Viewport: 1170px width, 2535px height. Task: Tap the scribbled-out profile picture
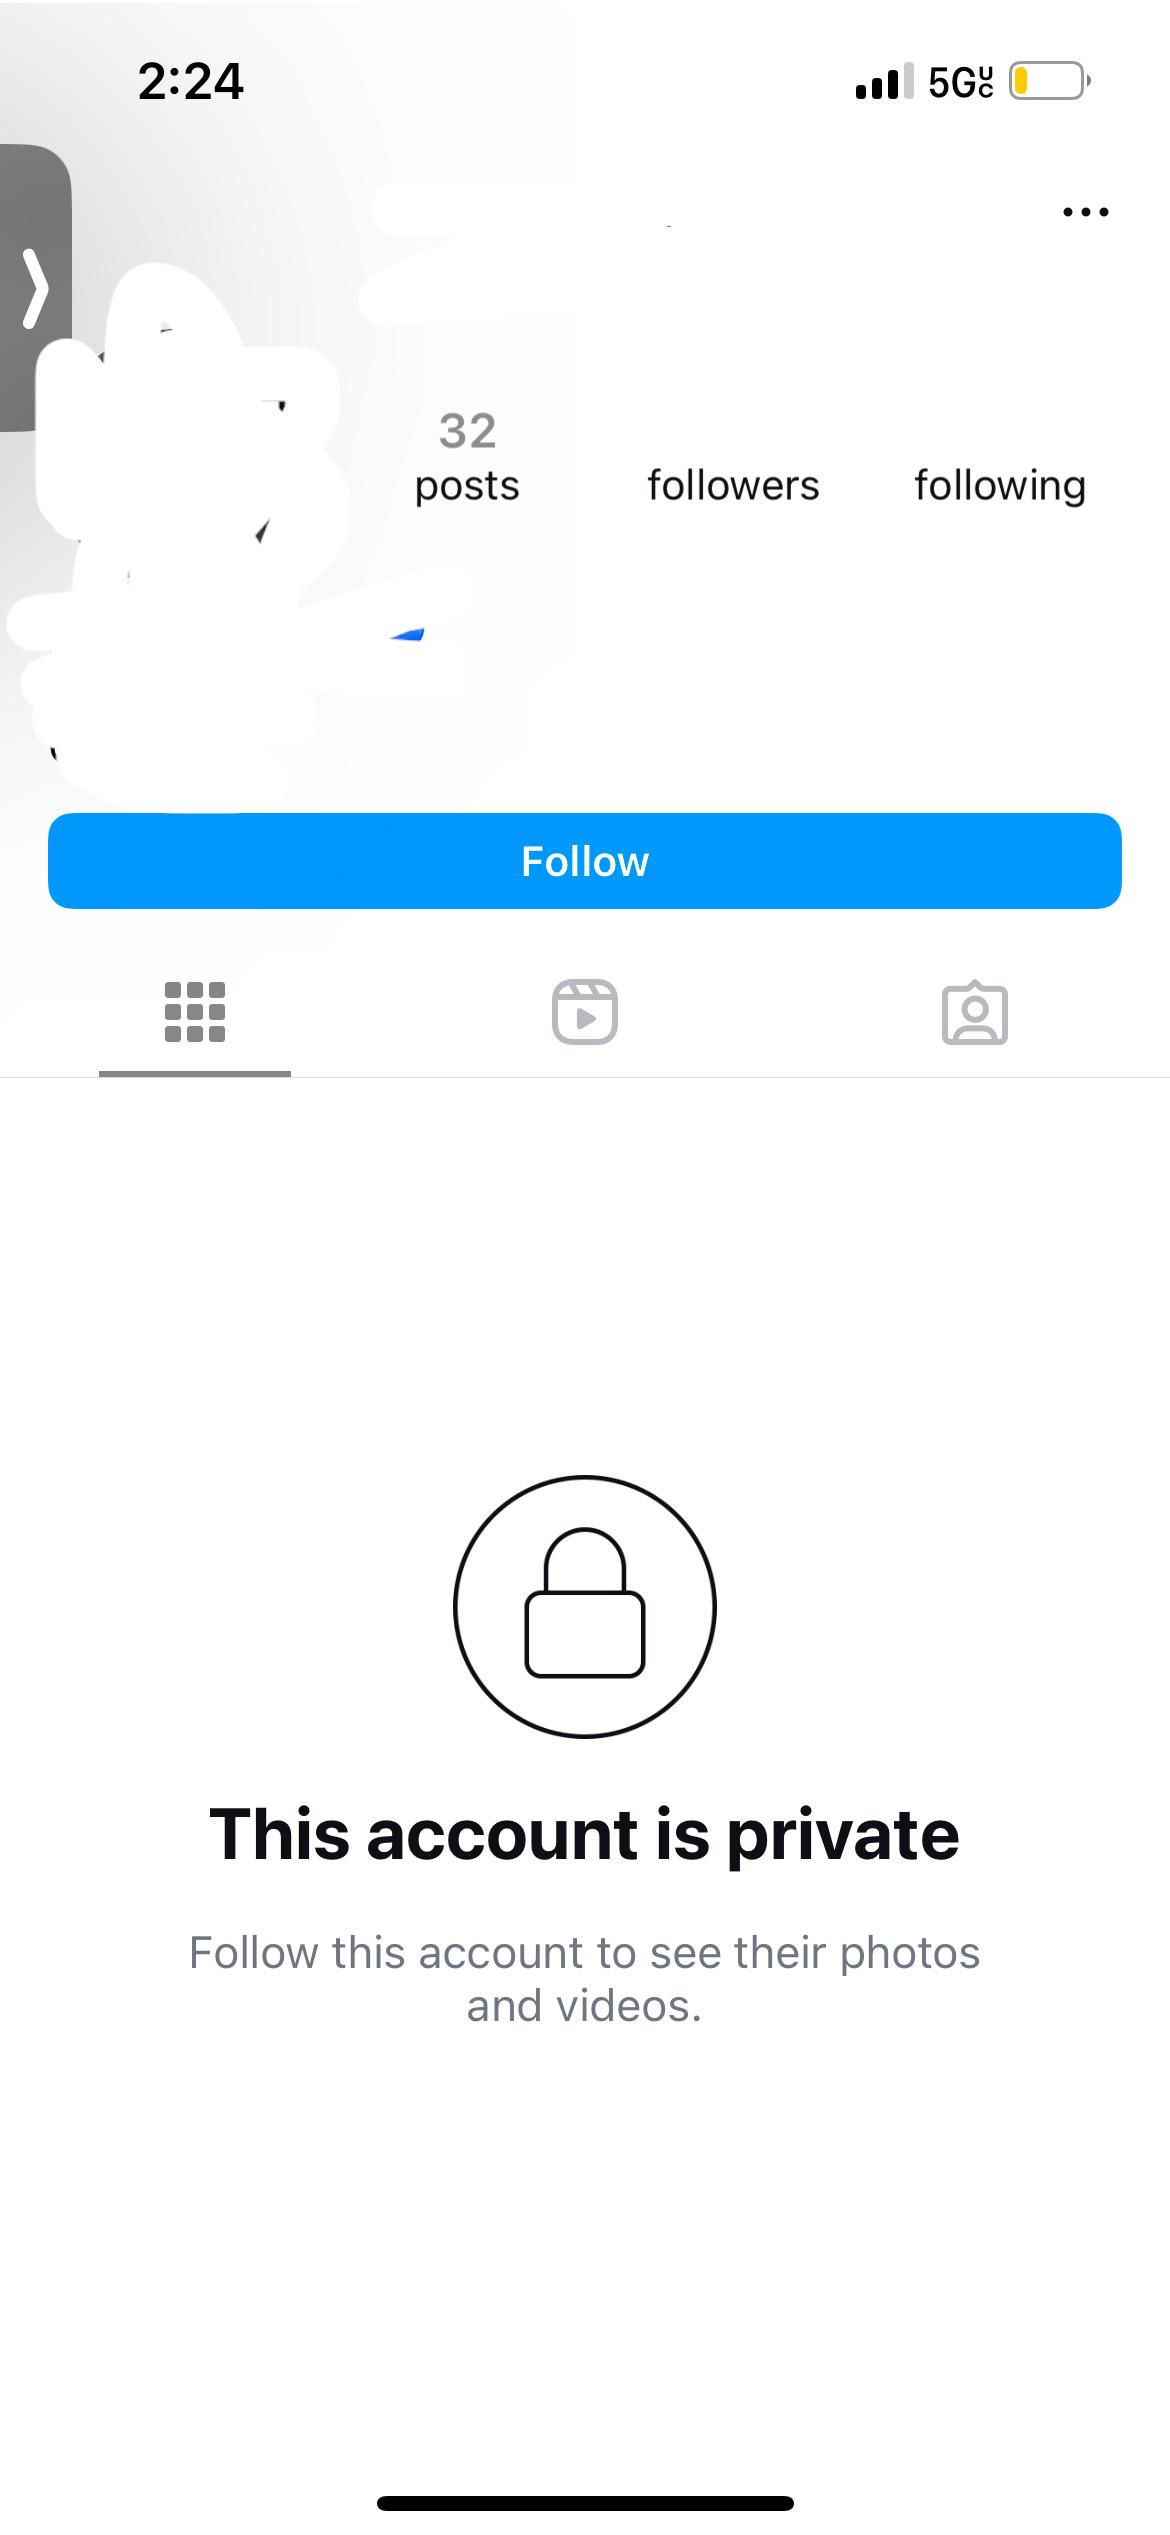pyautogui.click(x=190, y=430)
